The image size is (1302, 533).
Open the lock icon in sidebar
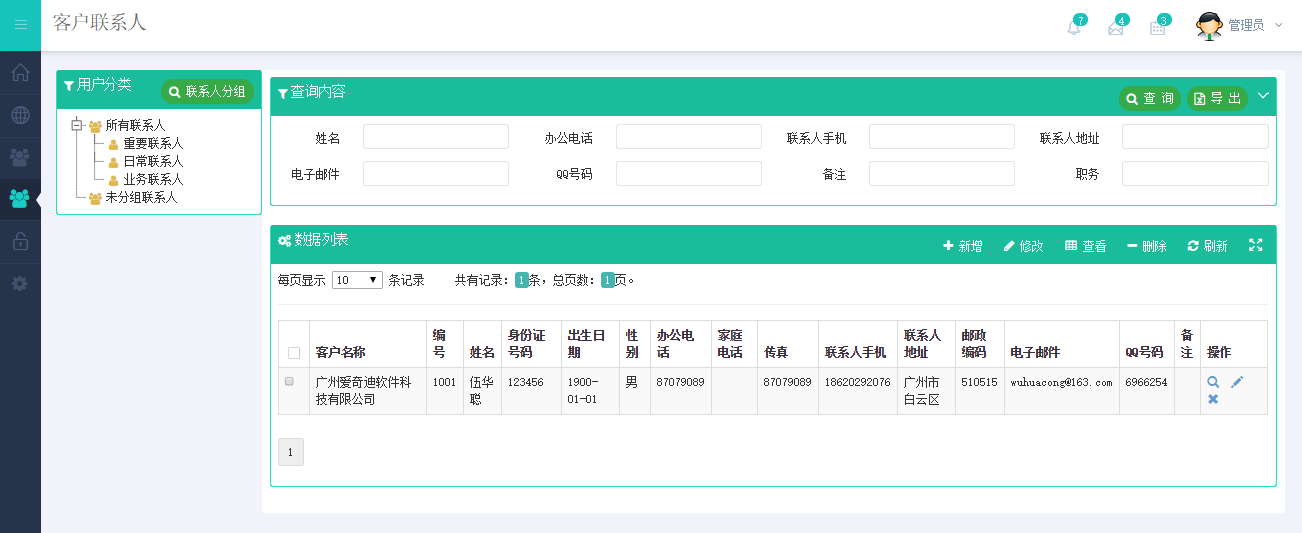[20, 241]
